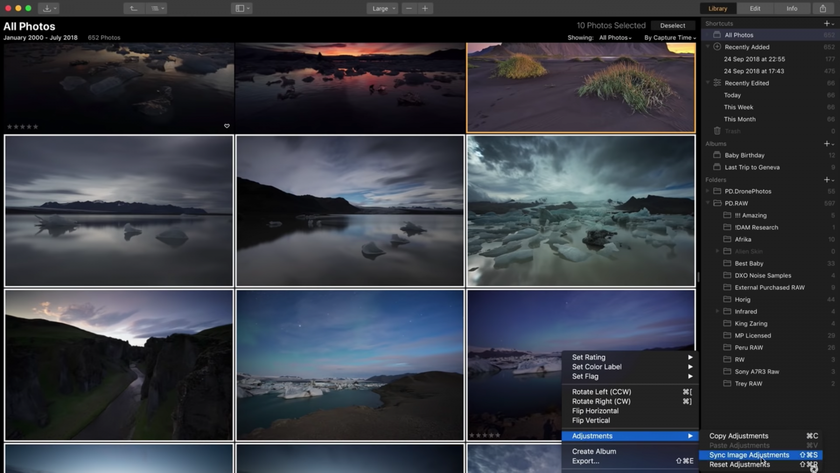
Task: Open Set Flag submenu
Action: pos(631,377)
